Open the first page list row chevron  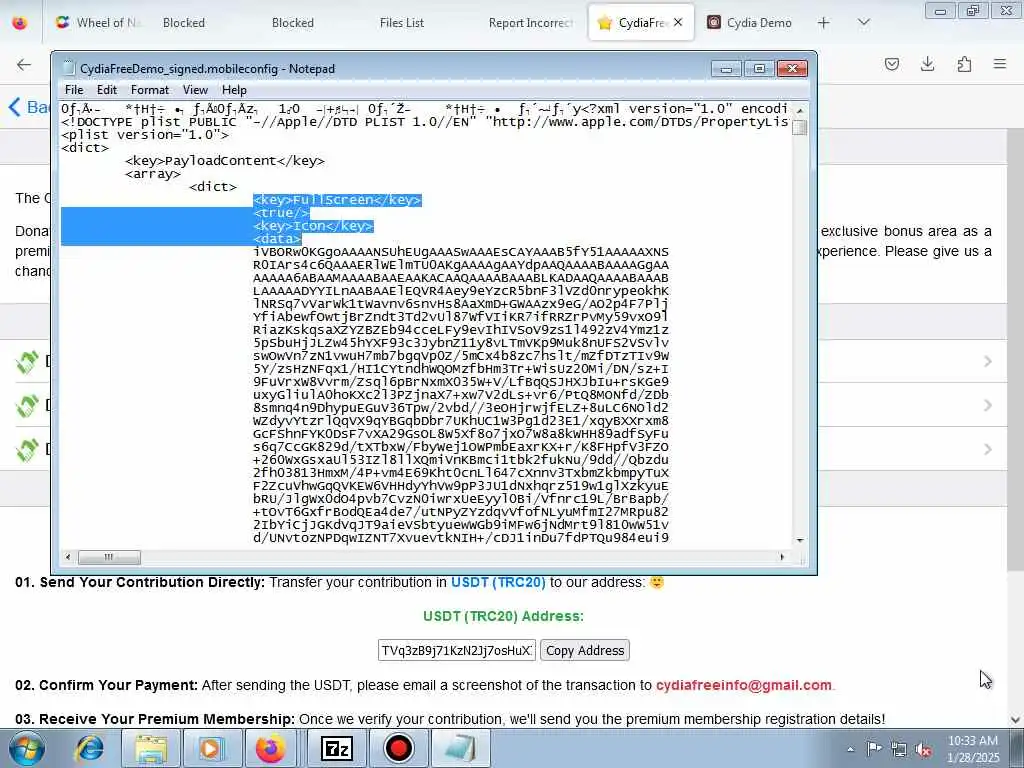pos(987,361)
